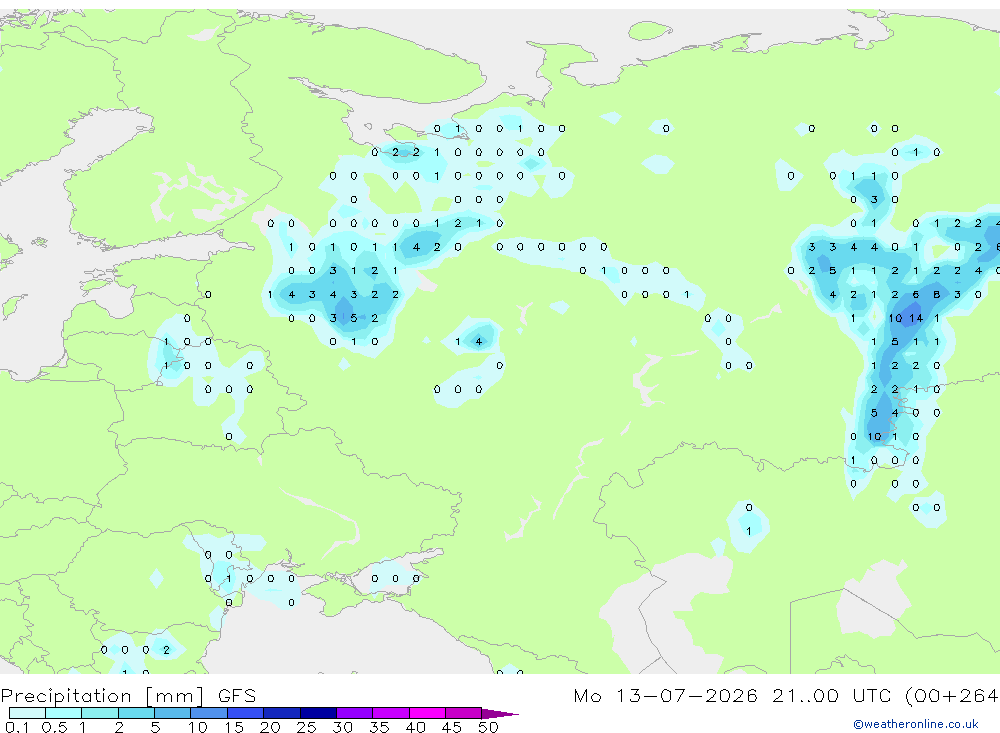The image size is (1000, 733).
Task: Select the 20–25 mm legend color swatch
Action: click(x=282, y=713)
